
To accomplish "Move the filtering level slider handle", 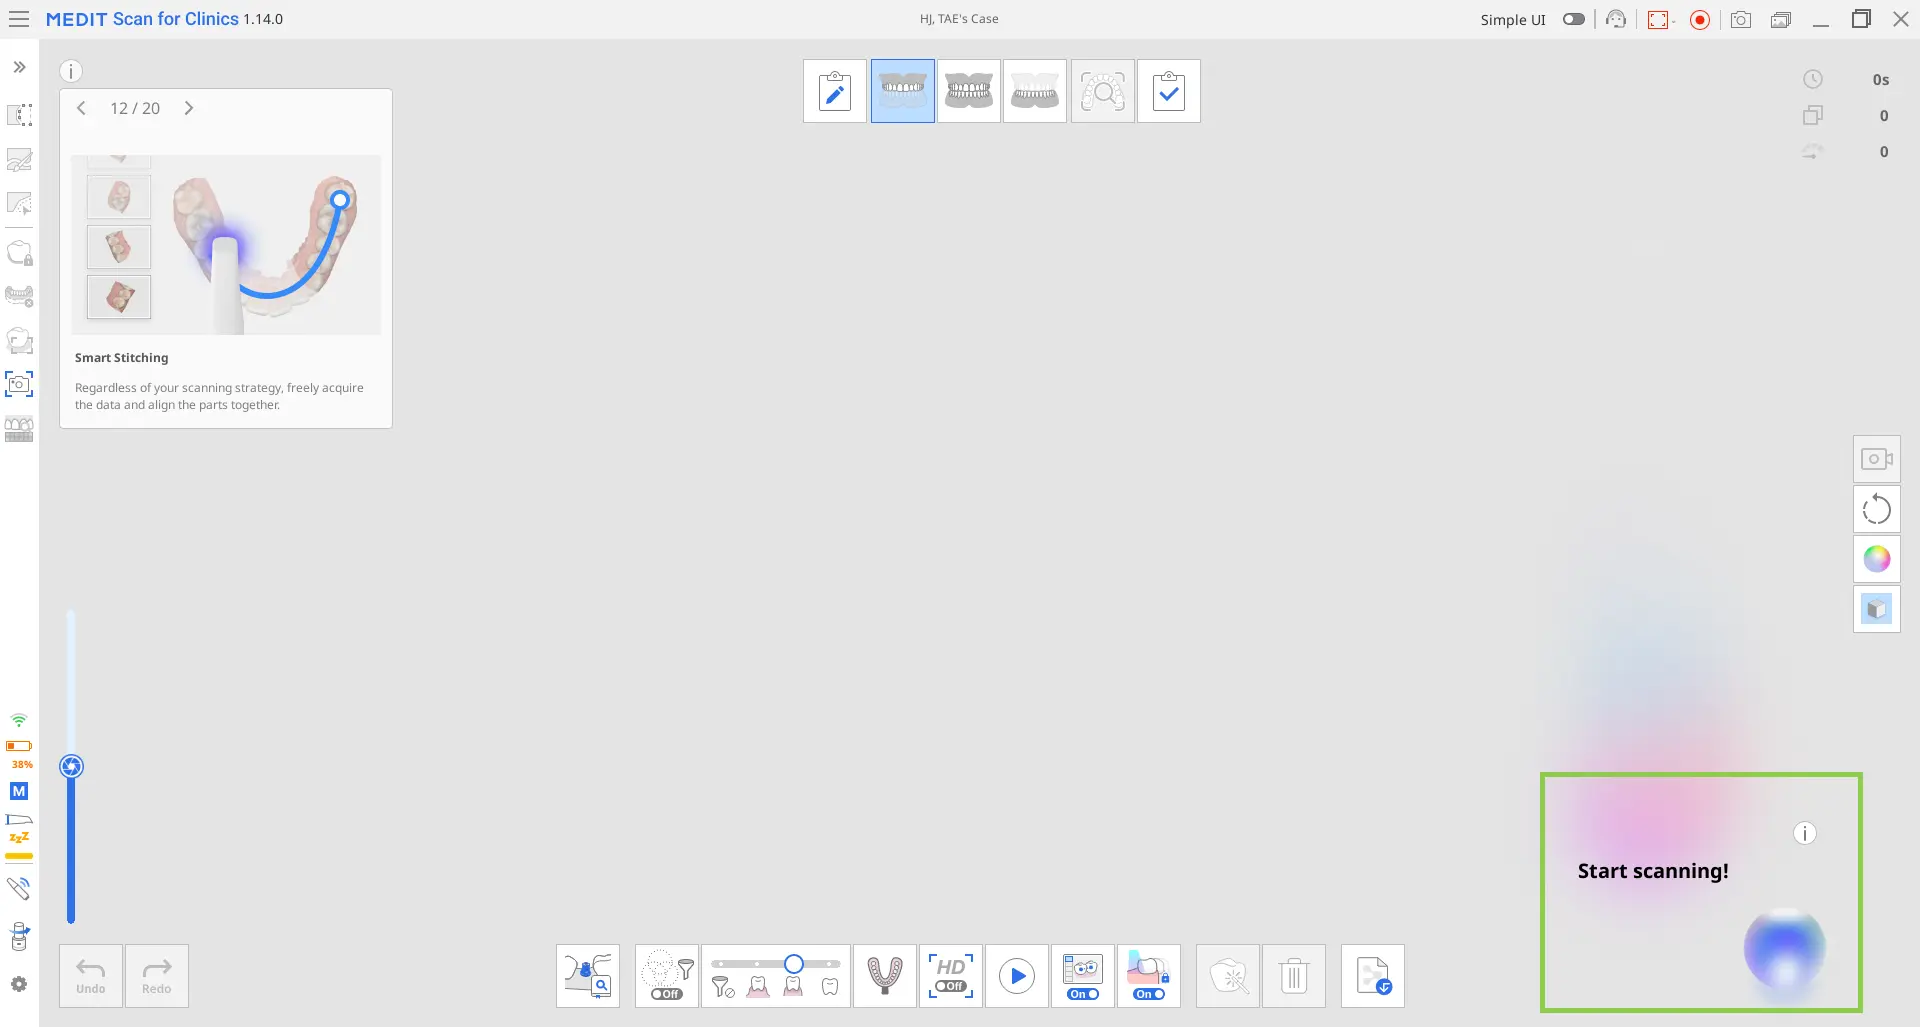I will pyautogui.click(x=794, y=964).
